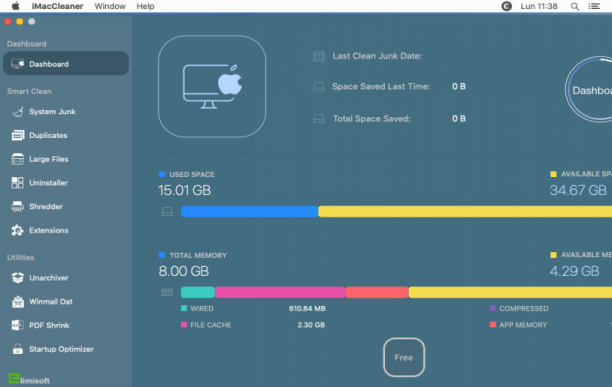Screen dimensions: 612x387
Task: Click the purple COMPRESSED legend swatch
Action: tap(493, 308)
